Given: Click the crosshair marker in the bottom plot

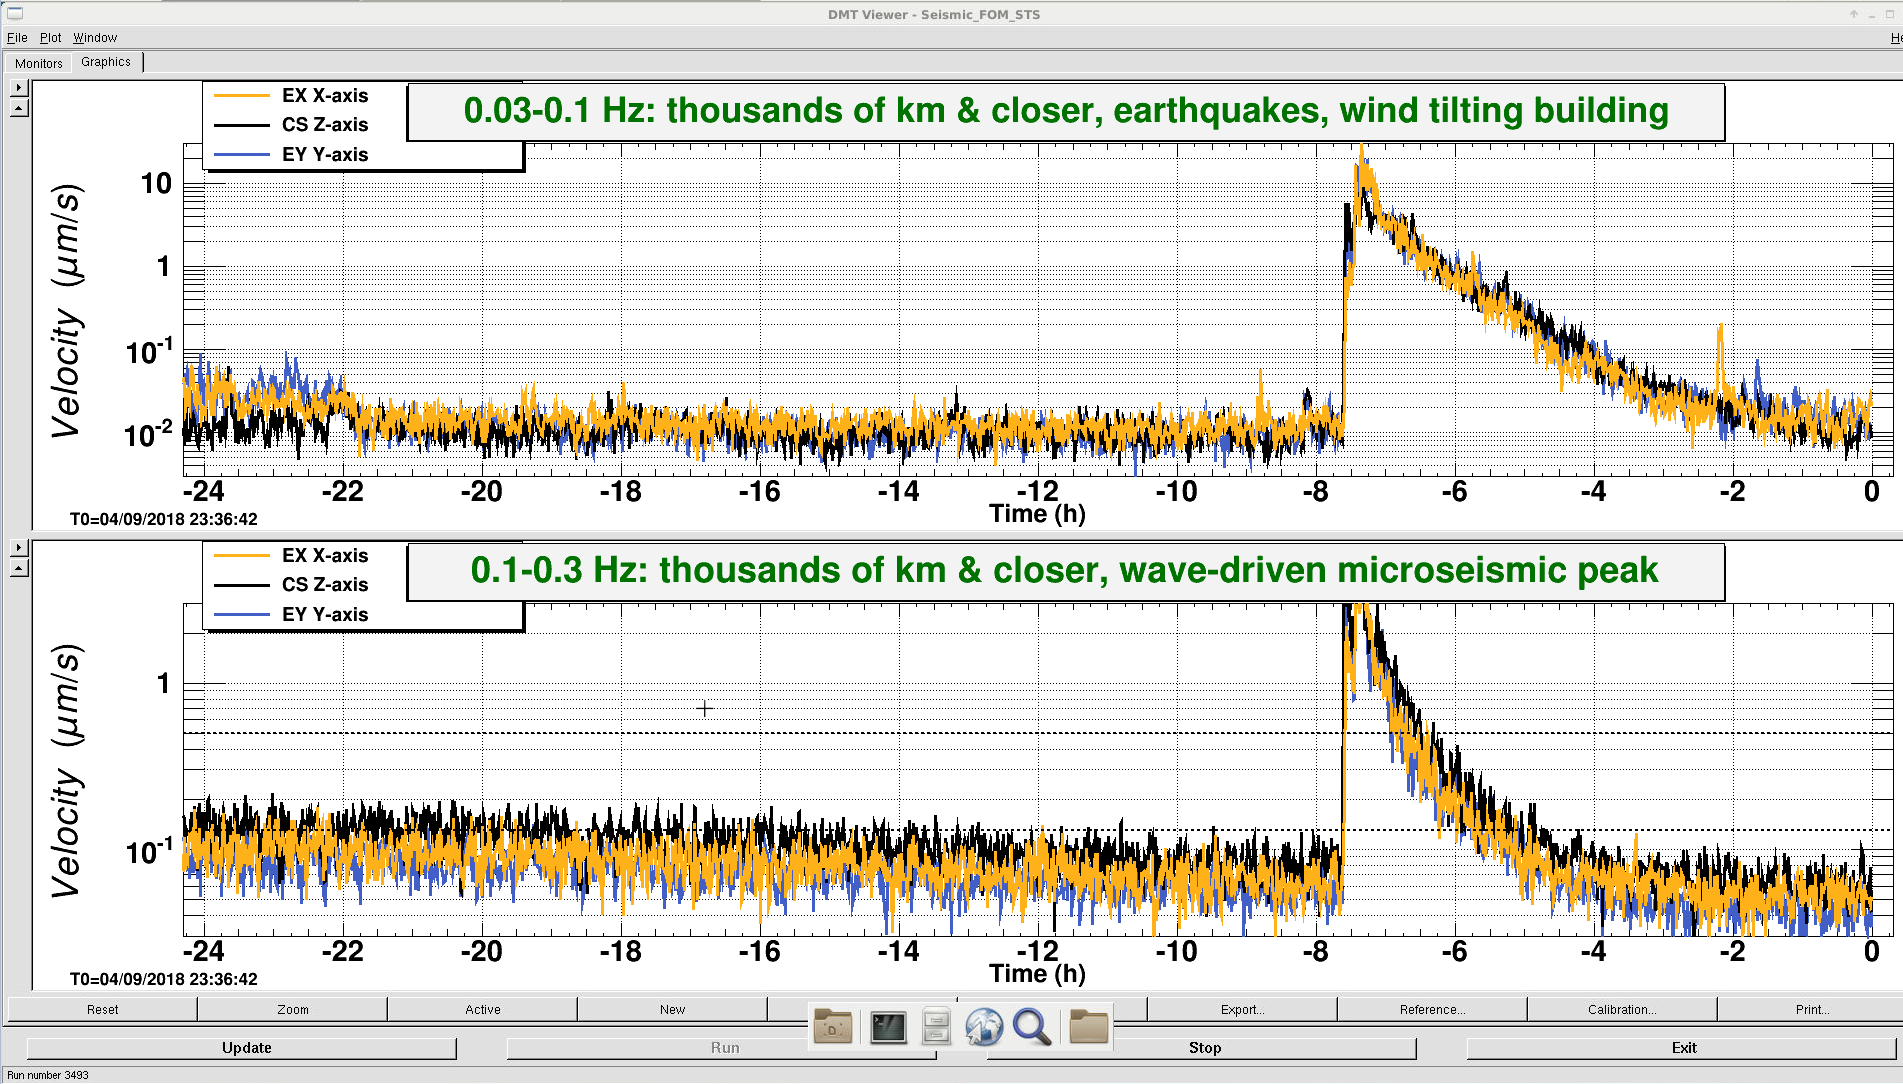Looking at the screenshot, I should click(705, 709).
